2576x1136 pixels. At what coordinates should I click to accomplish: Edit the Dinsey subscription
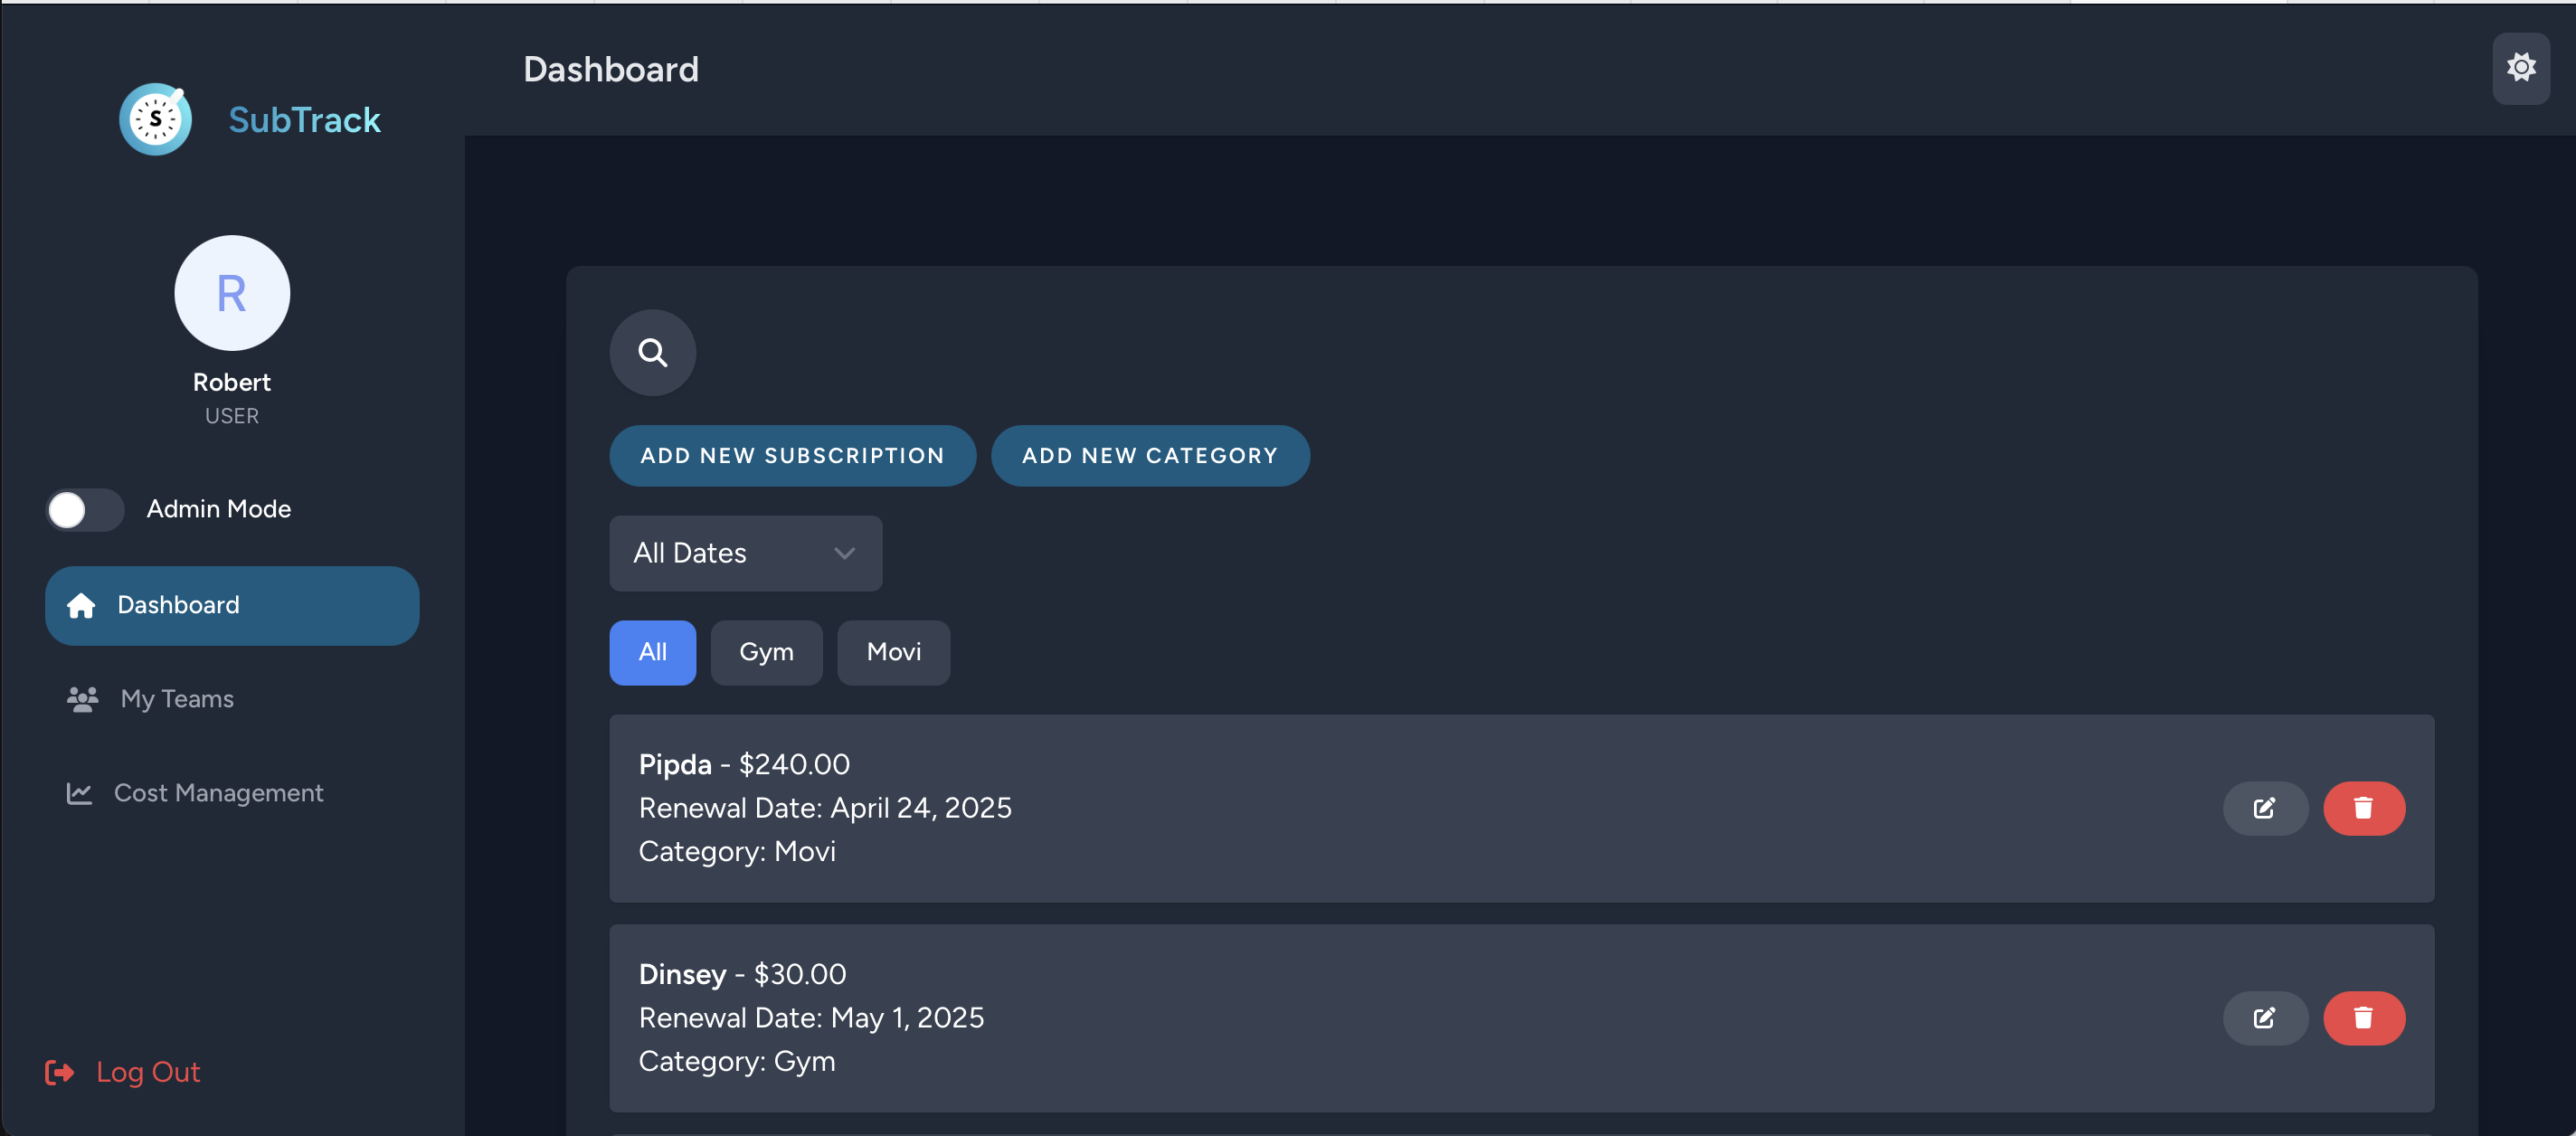(x=2264, y=1018)
